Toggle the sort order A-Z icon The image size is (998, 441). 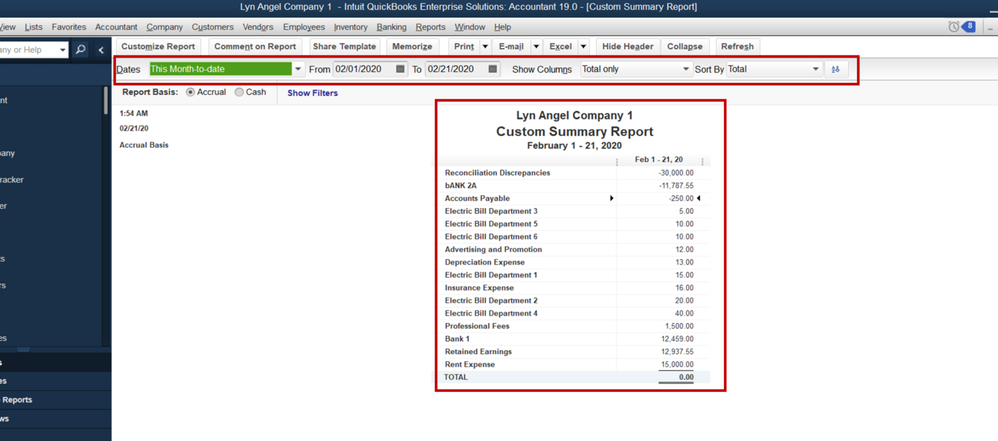[x=836, y=69]
